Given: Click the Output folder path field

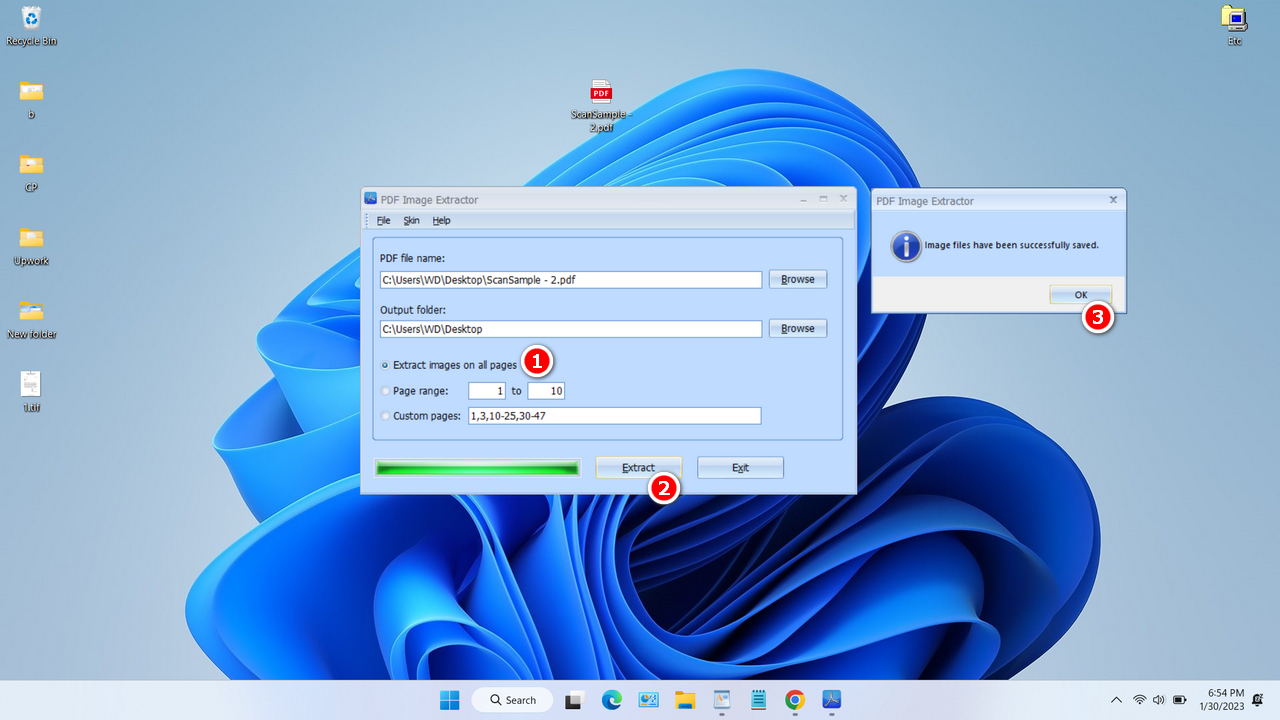Looking at the screenshot, I should (x=570, y=328).
